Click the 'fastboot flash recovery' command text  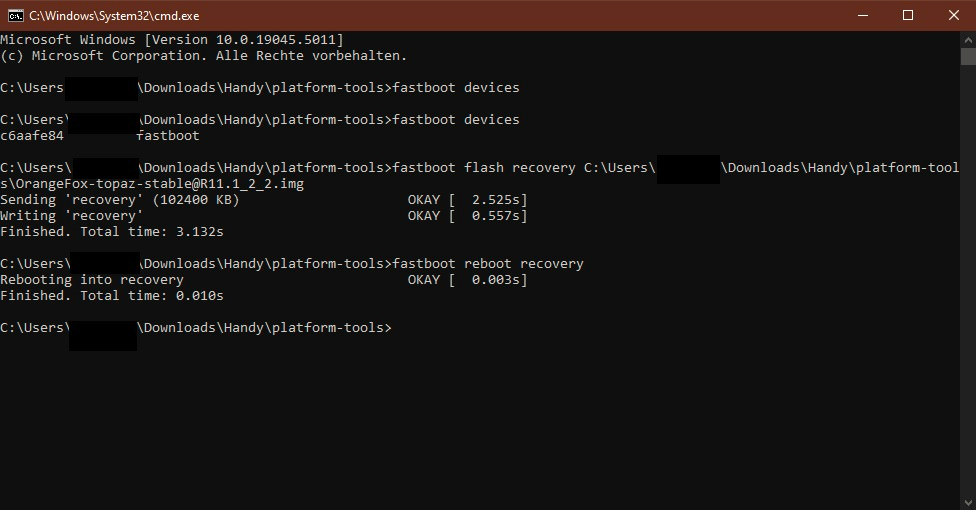tap(484, 168)
